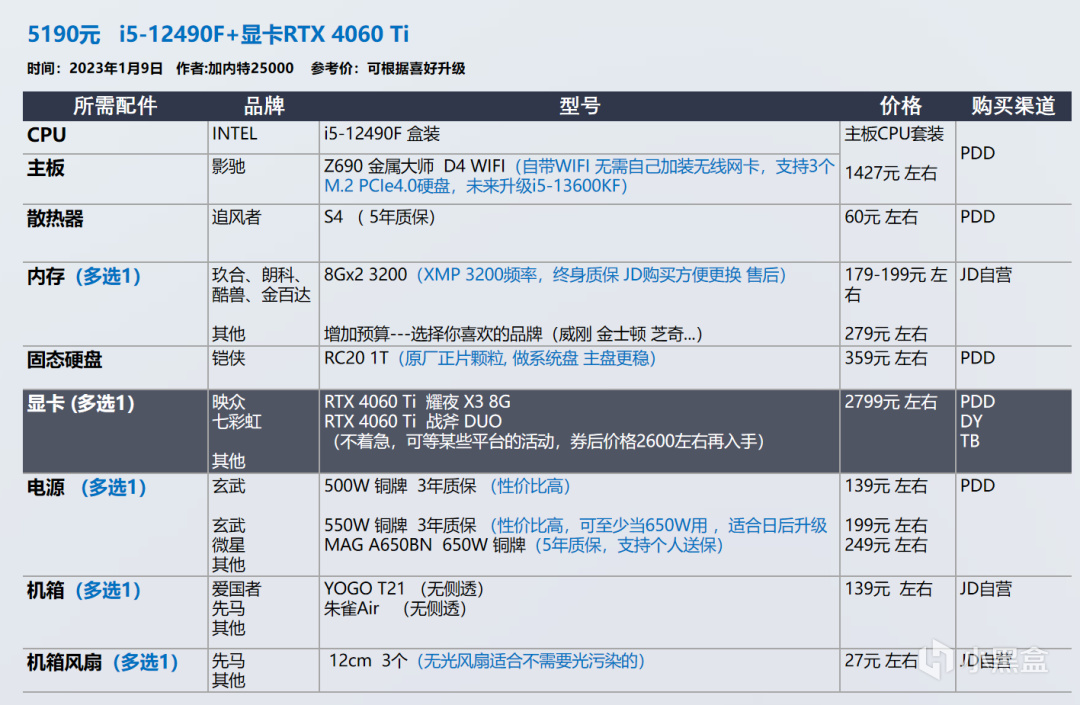Click the '2799元 左右' price

pos(891,401)
